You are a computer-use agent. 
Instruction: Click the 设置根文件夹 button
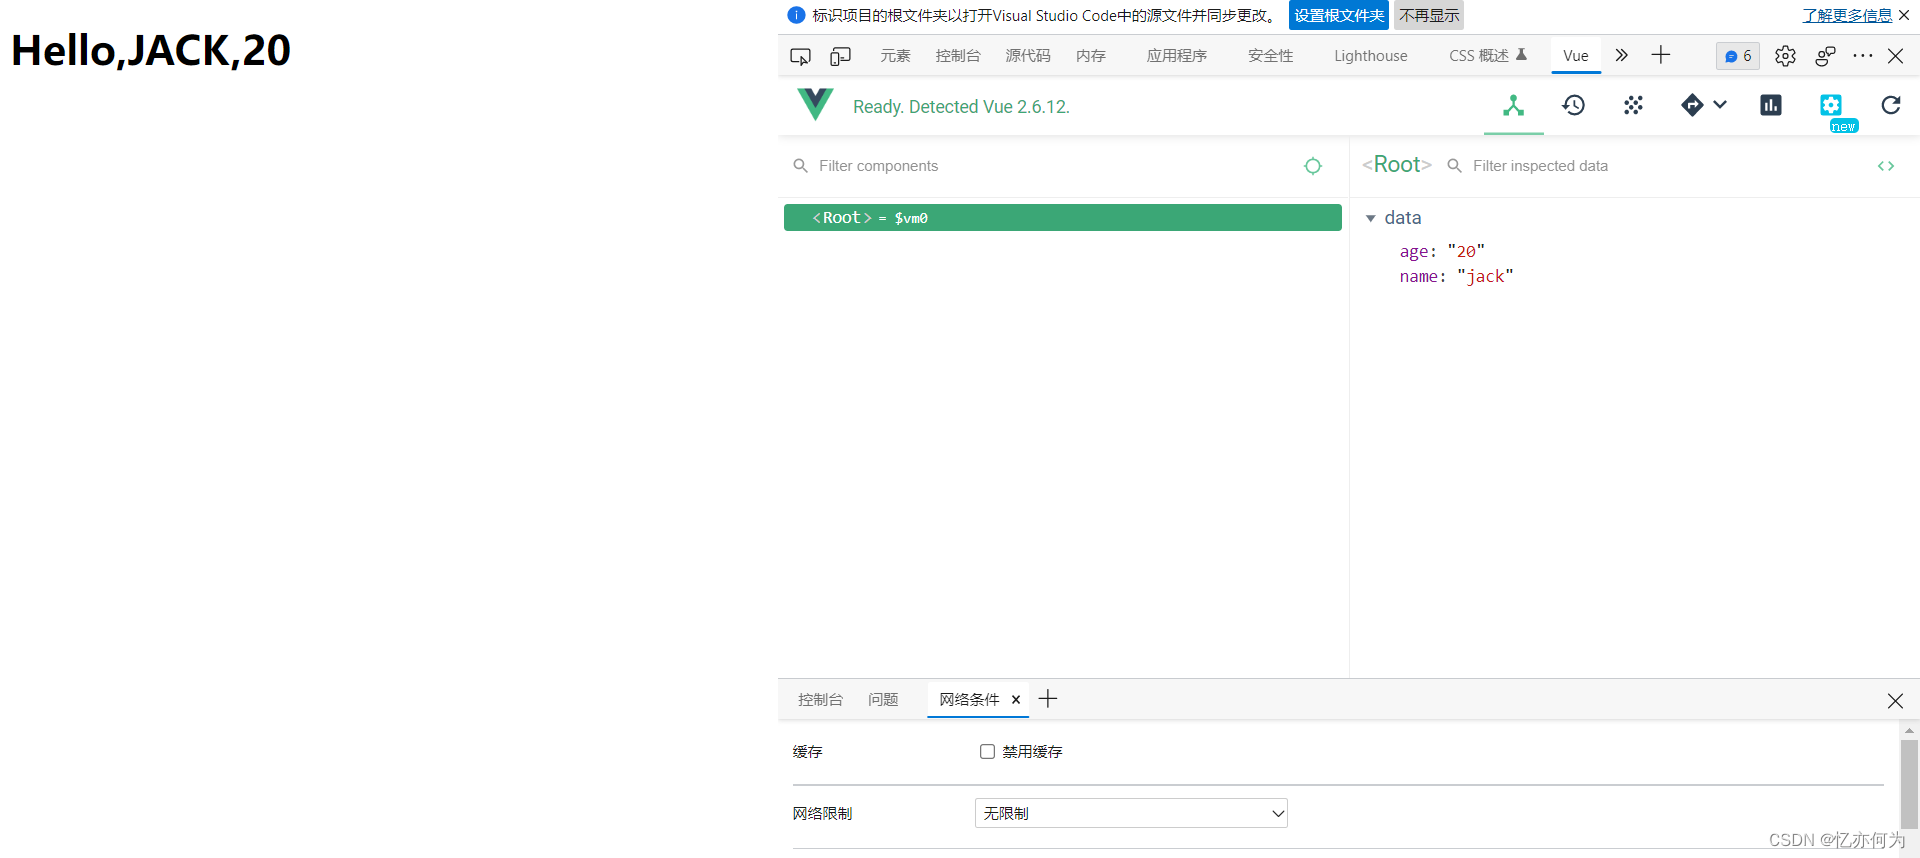1339,15
